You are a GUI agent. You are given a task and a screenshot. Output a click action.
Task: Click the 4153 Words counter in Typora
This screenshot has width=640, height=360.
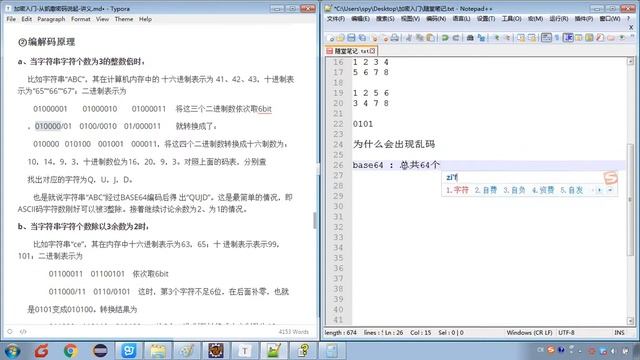(293, 332)
